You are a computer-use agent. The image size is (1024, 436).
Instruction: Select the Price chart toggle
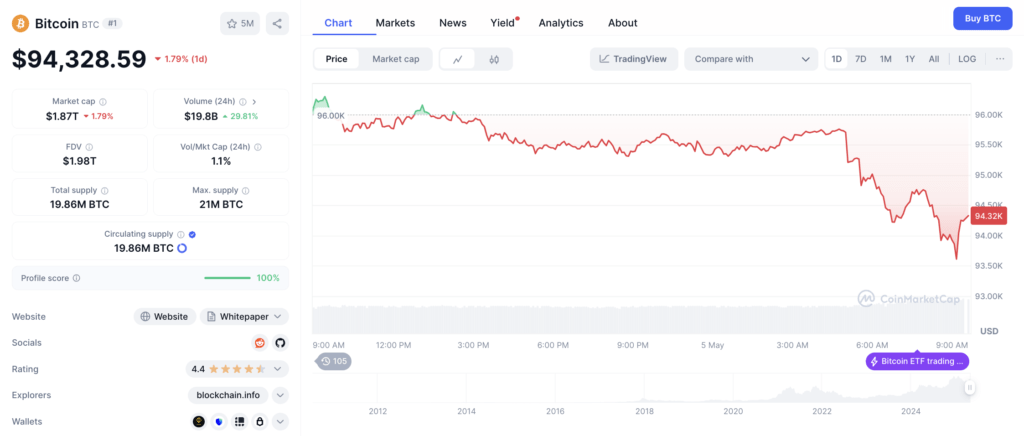point(336,59)
